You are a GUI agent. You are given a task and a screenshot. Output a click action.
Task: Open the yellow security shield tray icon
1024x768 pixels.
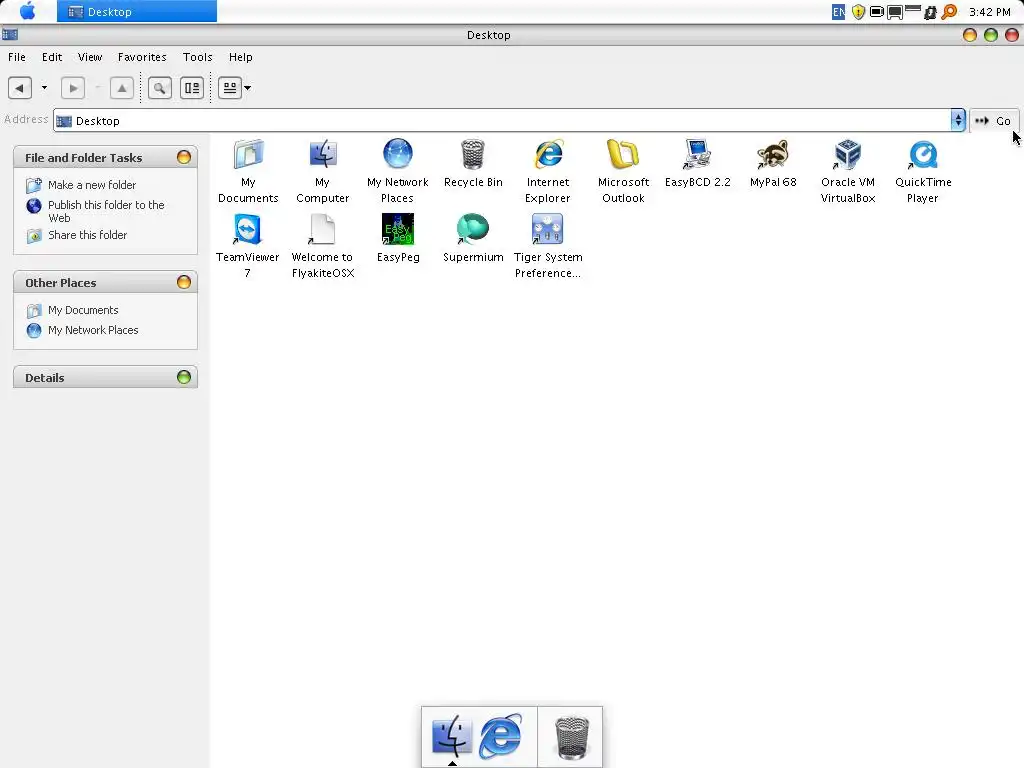pyautogui.click(x=858, y=12)
